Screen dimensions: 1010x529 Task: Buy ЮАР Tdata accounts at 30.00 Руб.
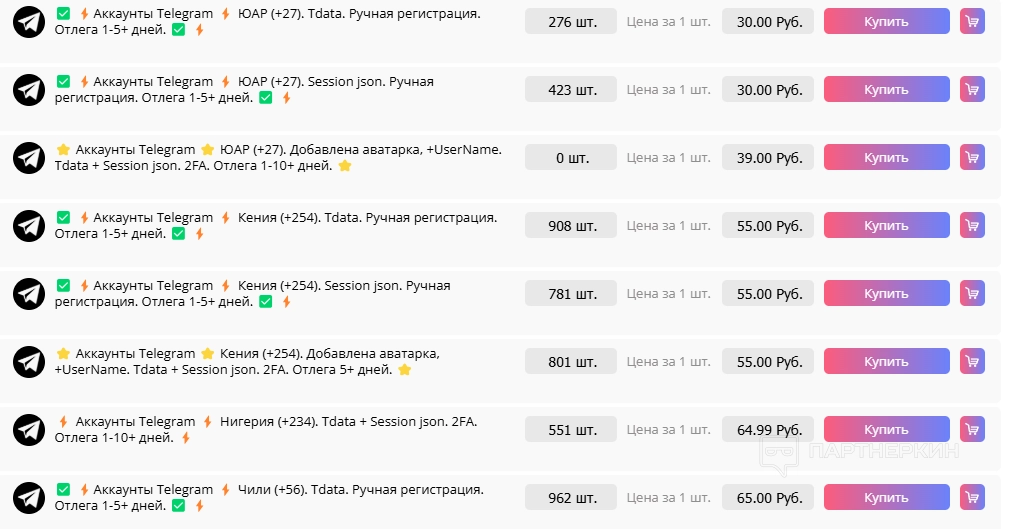886,21
